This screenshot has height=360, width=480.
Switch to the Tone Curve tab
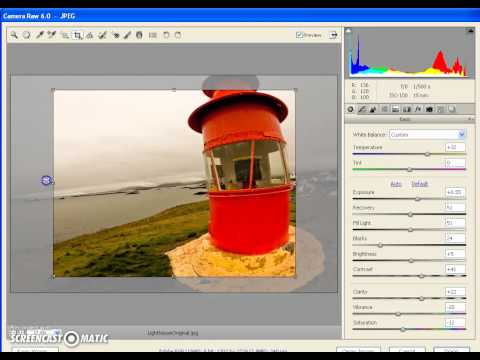(362, 109)
